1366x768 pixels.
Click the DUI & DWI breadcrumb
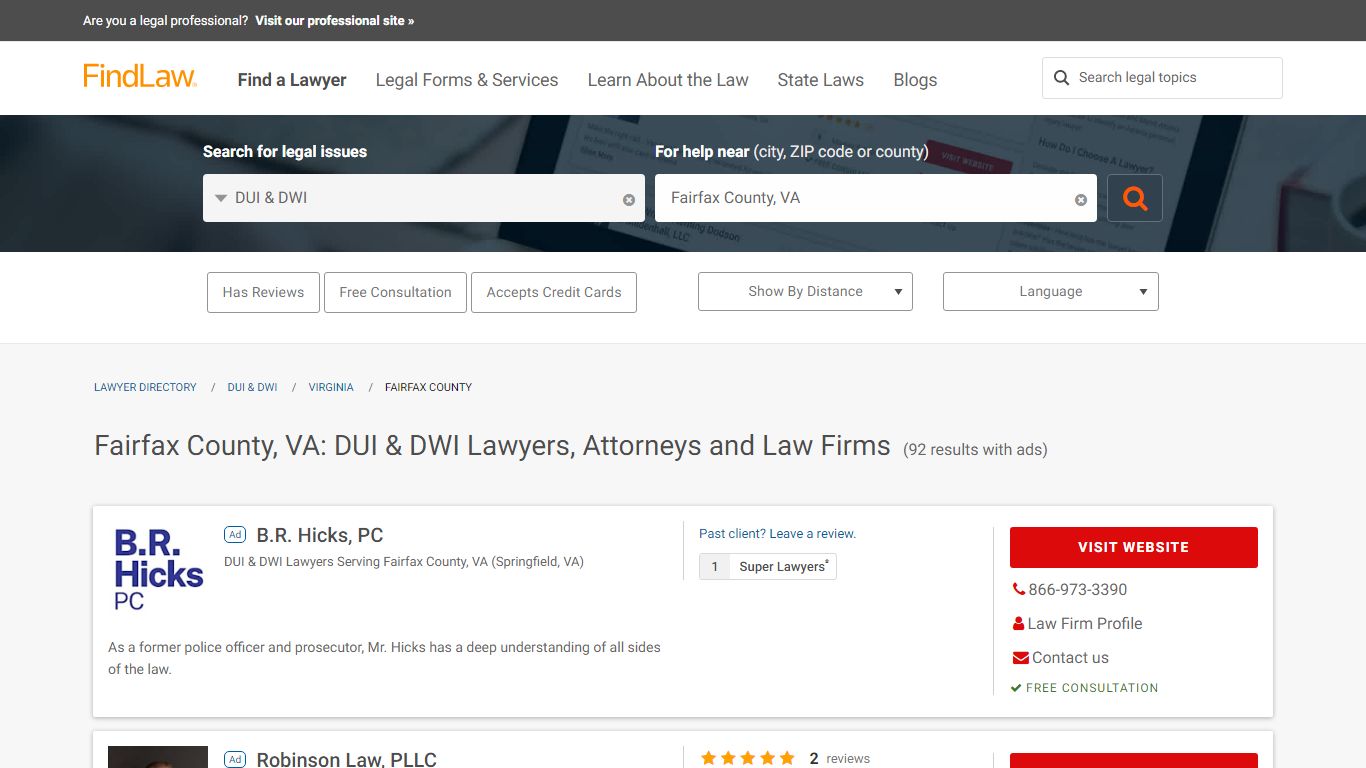[x=252, y=387]
